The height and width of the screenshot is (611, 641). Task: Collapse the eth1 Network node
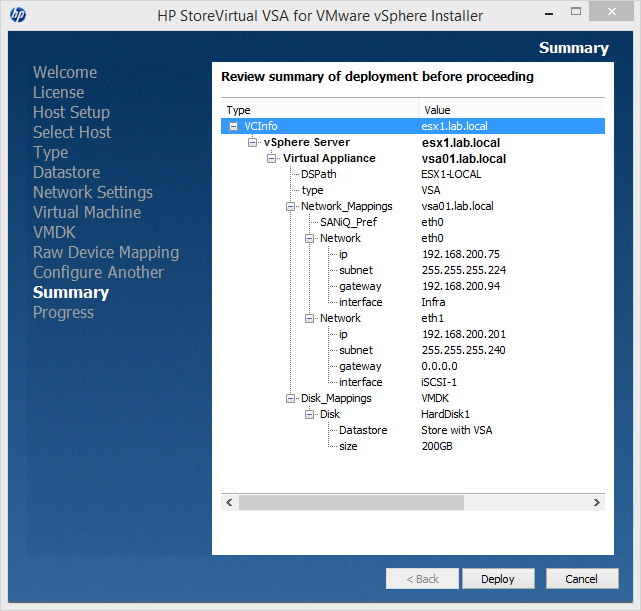(x=309, y=318)
